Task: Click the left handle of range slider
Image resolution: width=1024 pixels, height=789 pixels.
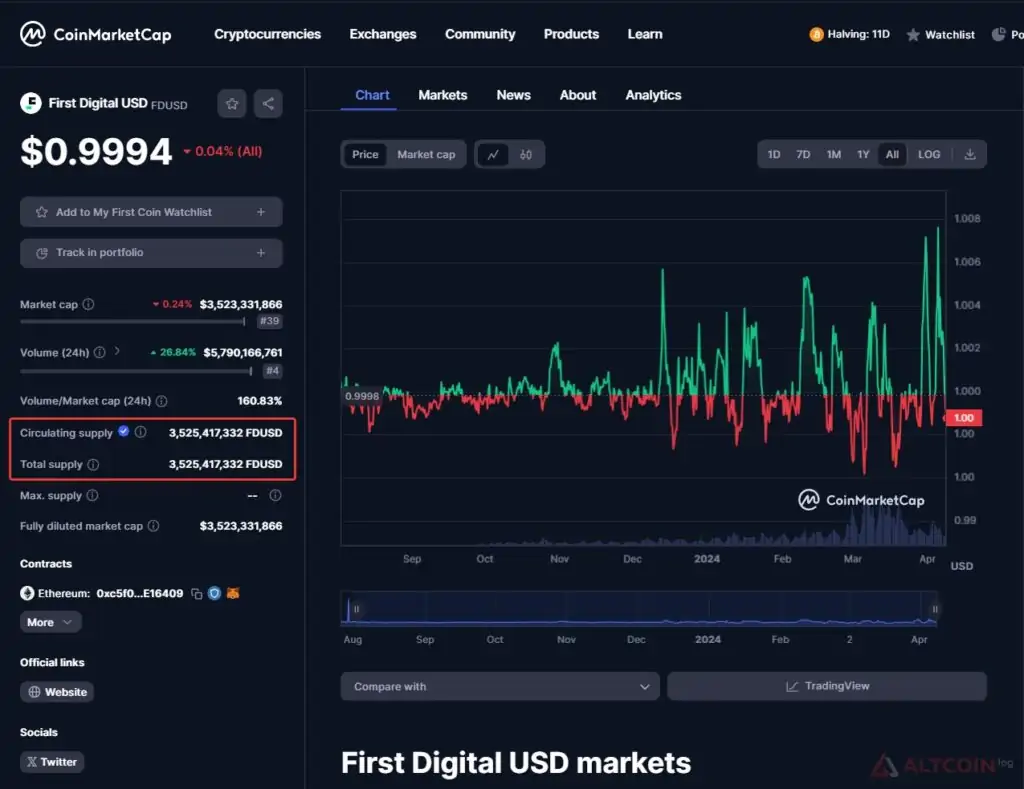Action: [x=357, y=609]
